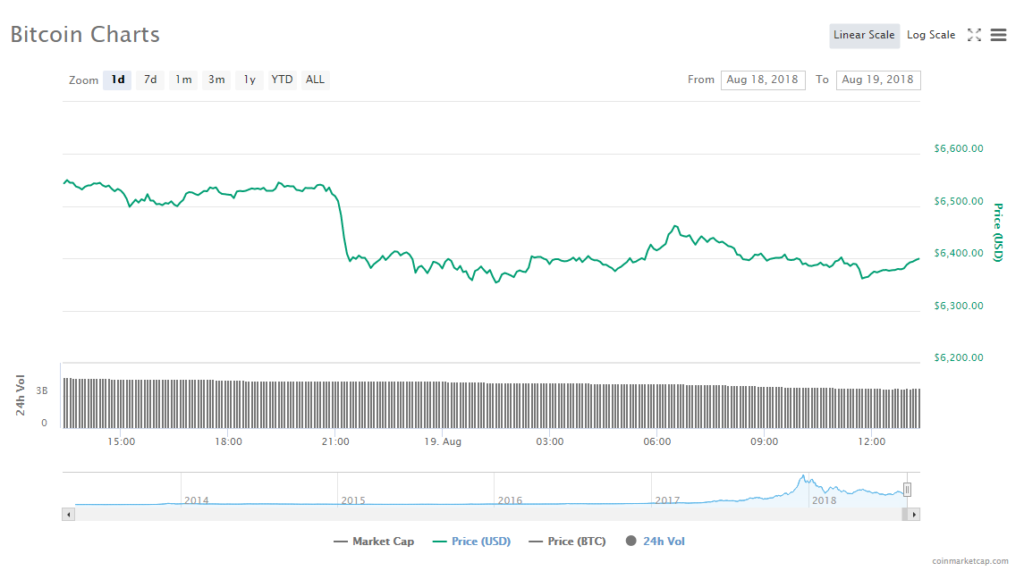Viewport: 1024px width, 571px height.
Task: Grab the navigator range handle
Action: tap(907, 489)
